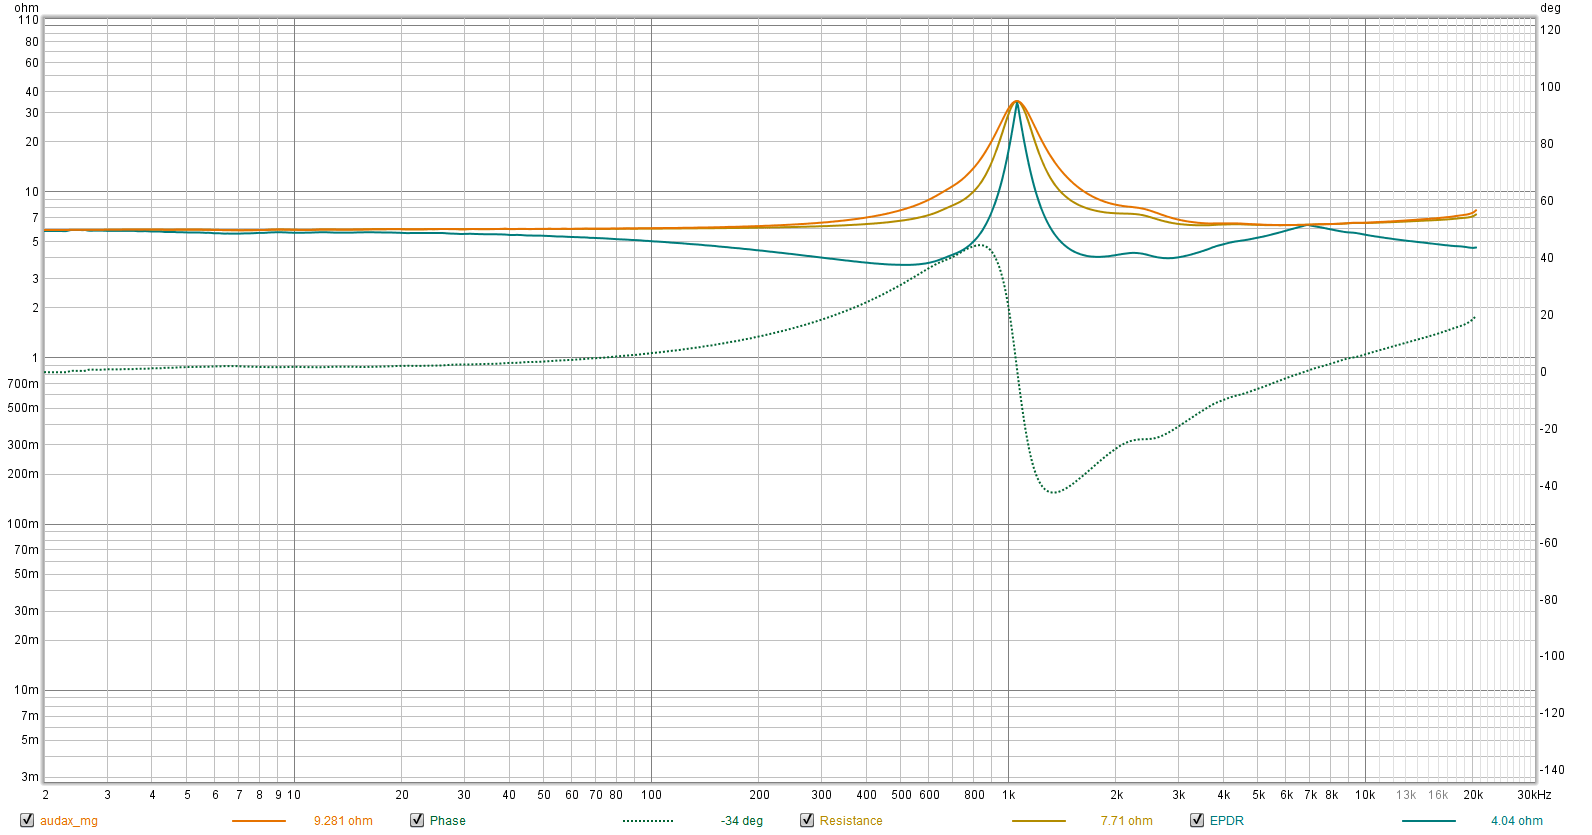Screen dimensions: 1592x835
Task: Toggle the Resistance trace checkbox
Action: (x=807, y=820)
